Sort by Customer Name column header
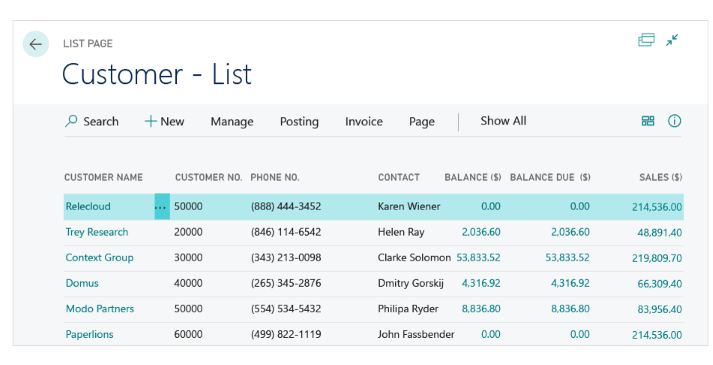Image resolution: width=713 pixels, height=365 pixels. click(103, 177)
